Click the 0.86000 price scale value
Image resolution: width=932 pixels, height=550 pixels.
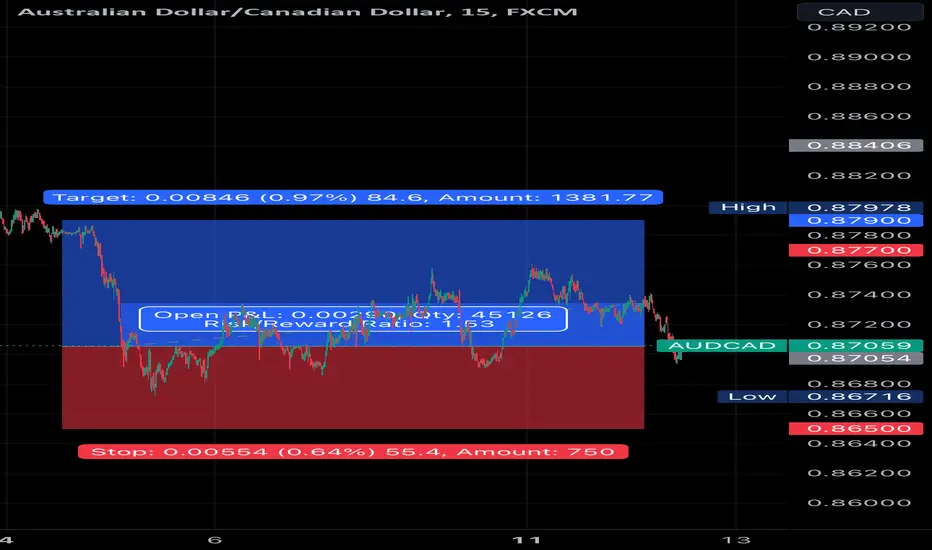(859, 503)
